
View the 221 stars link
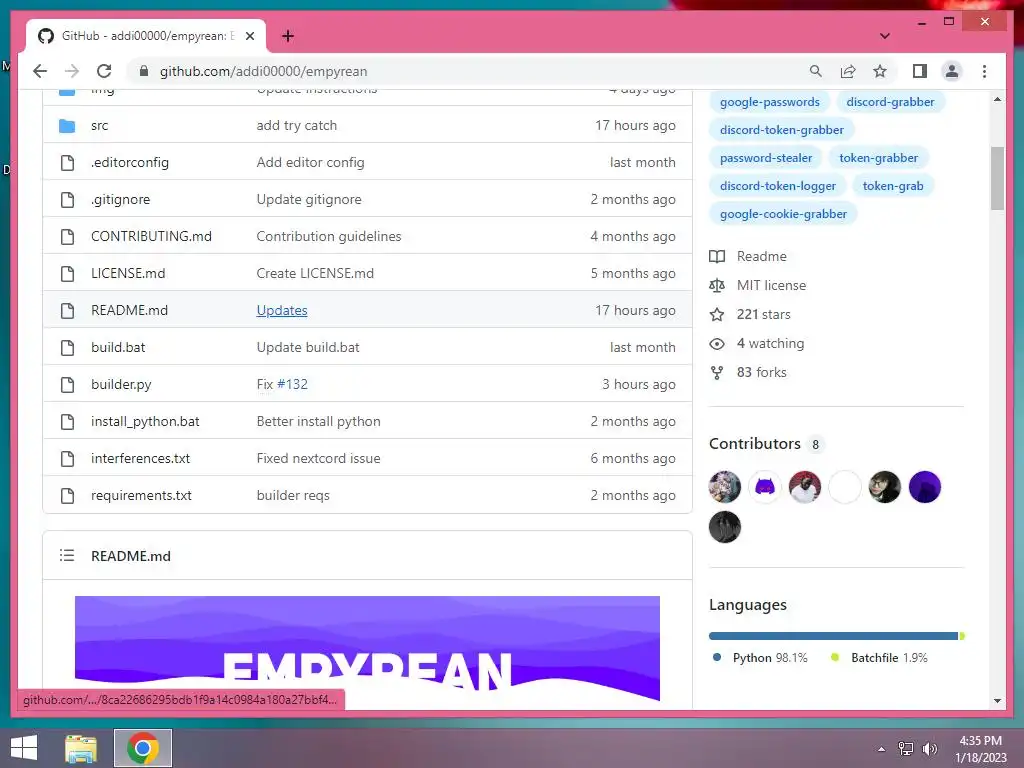click(x=750, y=315)
